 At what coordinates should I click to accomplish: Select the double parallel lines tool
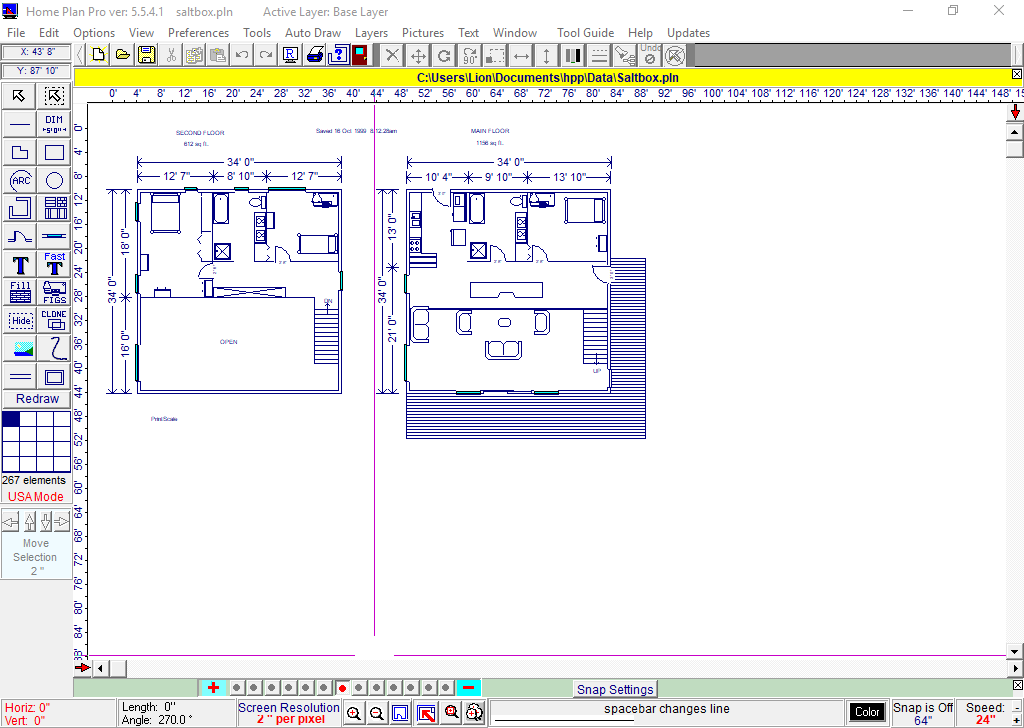tap(20, 377)
